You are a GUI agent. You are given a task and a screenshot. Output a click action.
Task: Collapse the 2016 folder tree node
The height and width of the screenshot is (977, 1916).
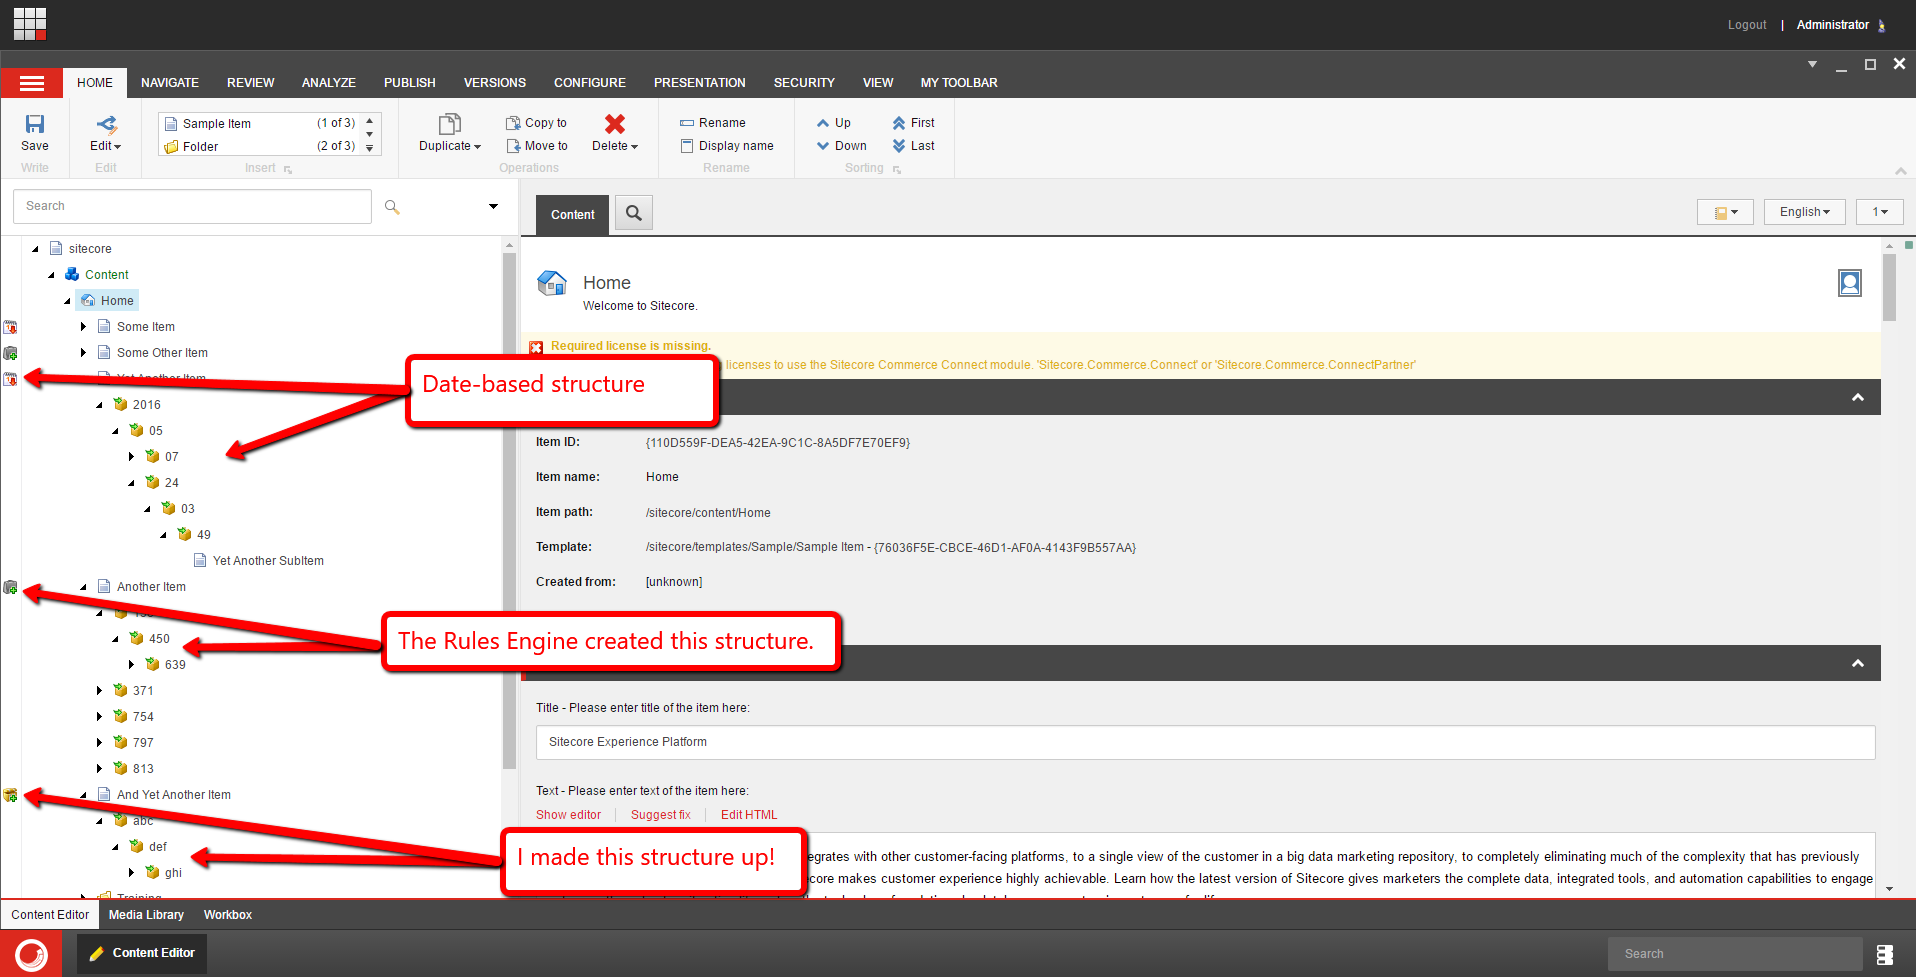click(100, 405)
